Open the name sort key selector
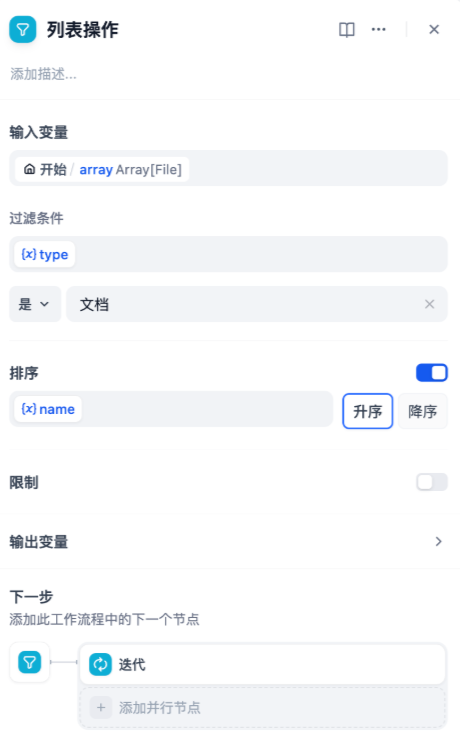Image resolution: width=460 pixels, height=746 pixels. click(x=171, y=409)
